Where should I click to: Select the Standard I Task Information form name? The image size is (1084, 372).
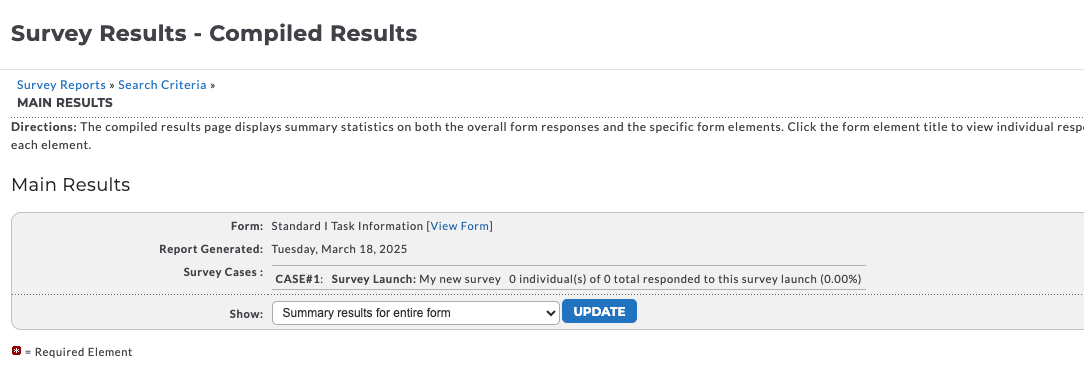point(347,226)
